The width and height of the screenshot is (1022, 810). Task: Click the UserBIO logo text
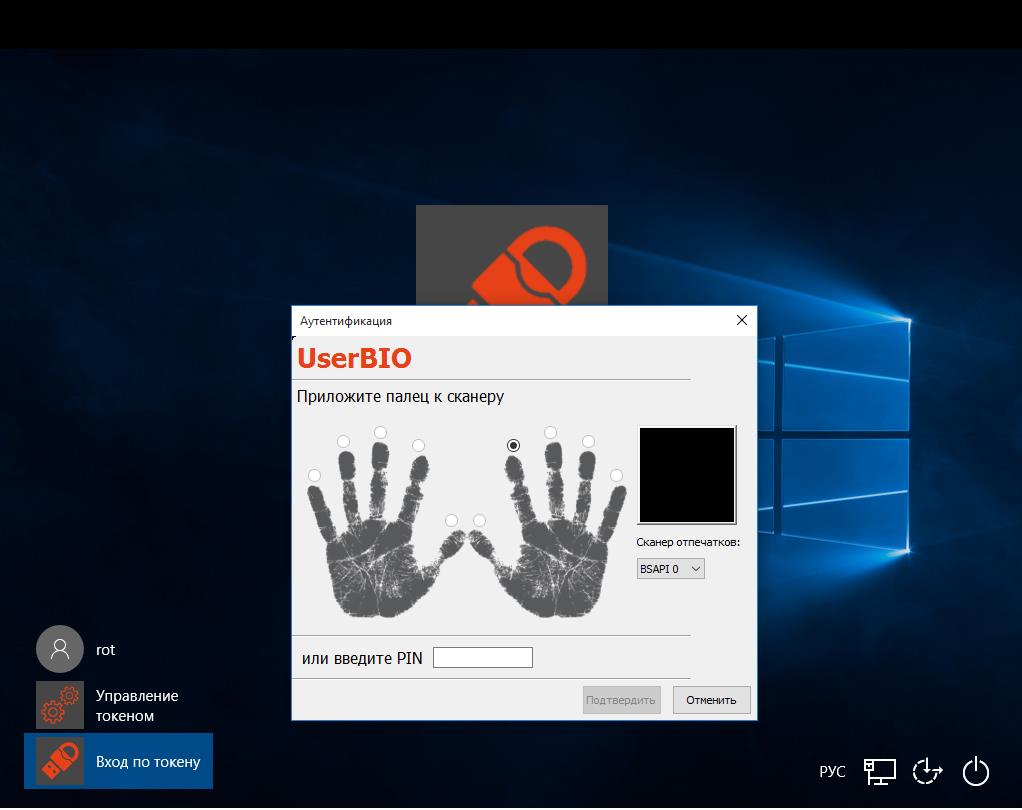(355, 358)
